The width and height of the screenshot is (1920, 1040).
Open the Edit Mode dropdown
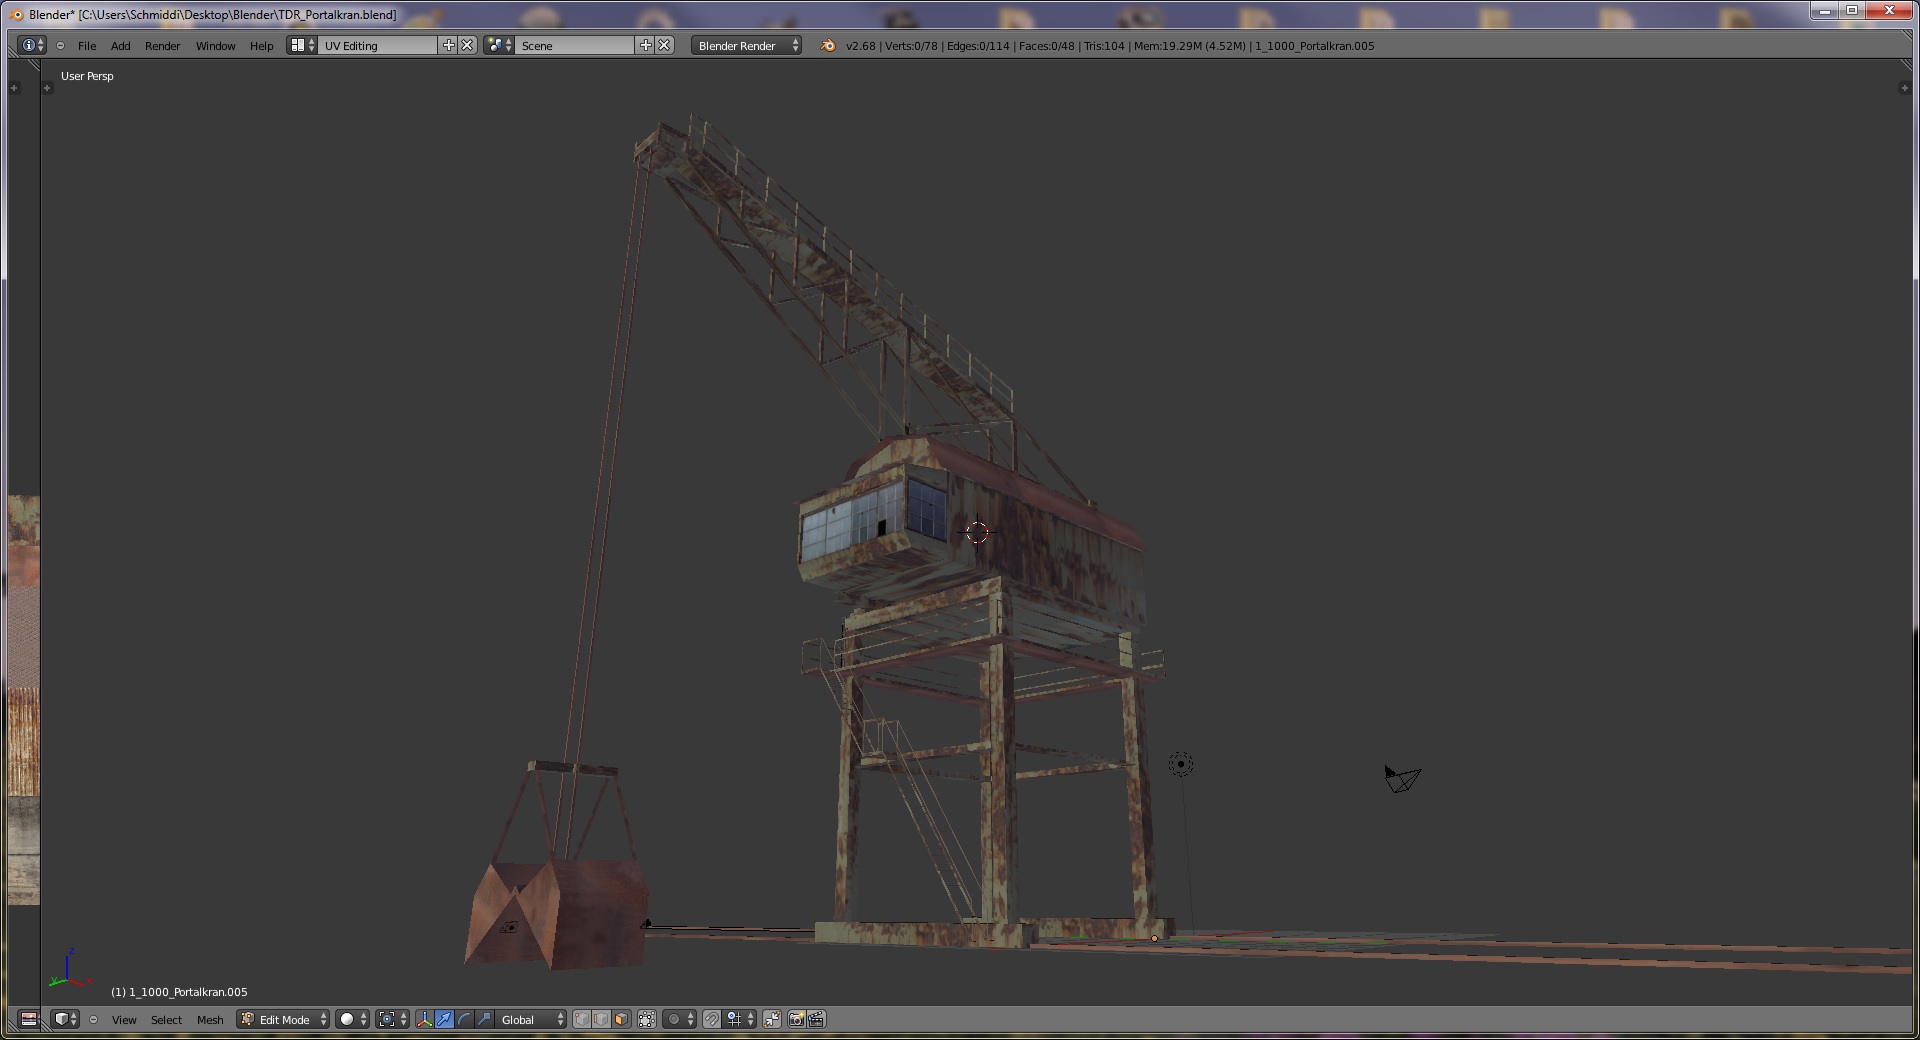pyautogui.click(x=284, y=1019)
